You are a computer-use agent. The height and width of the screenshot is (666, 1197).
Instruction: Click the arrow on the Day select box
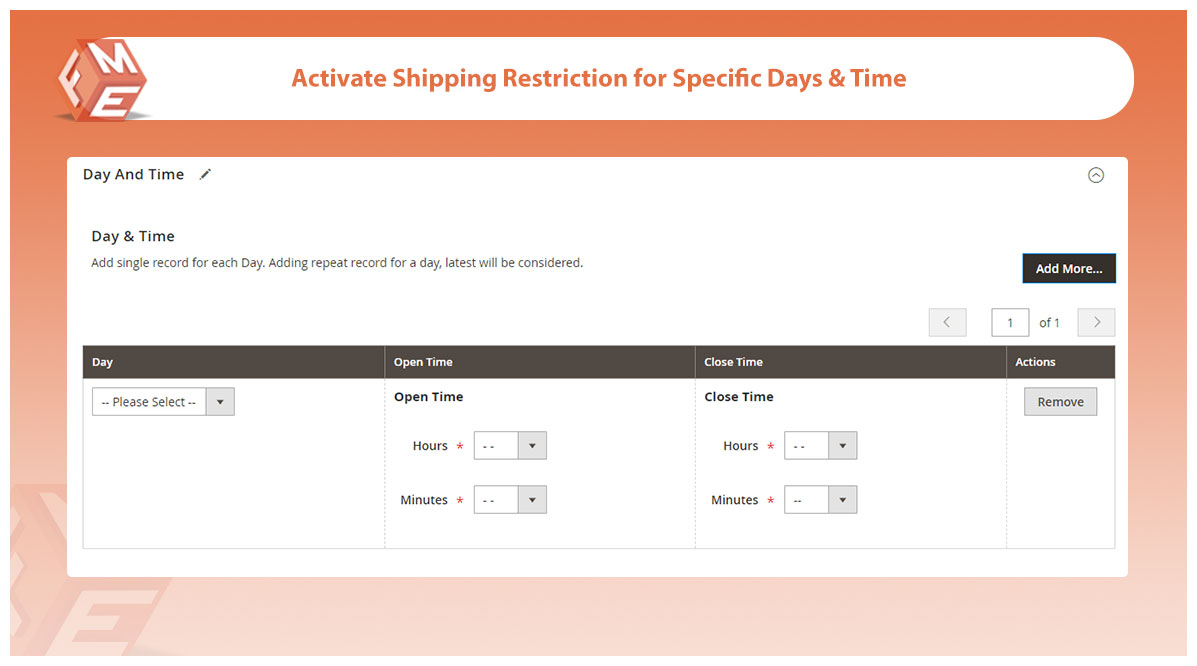point(220,402)
